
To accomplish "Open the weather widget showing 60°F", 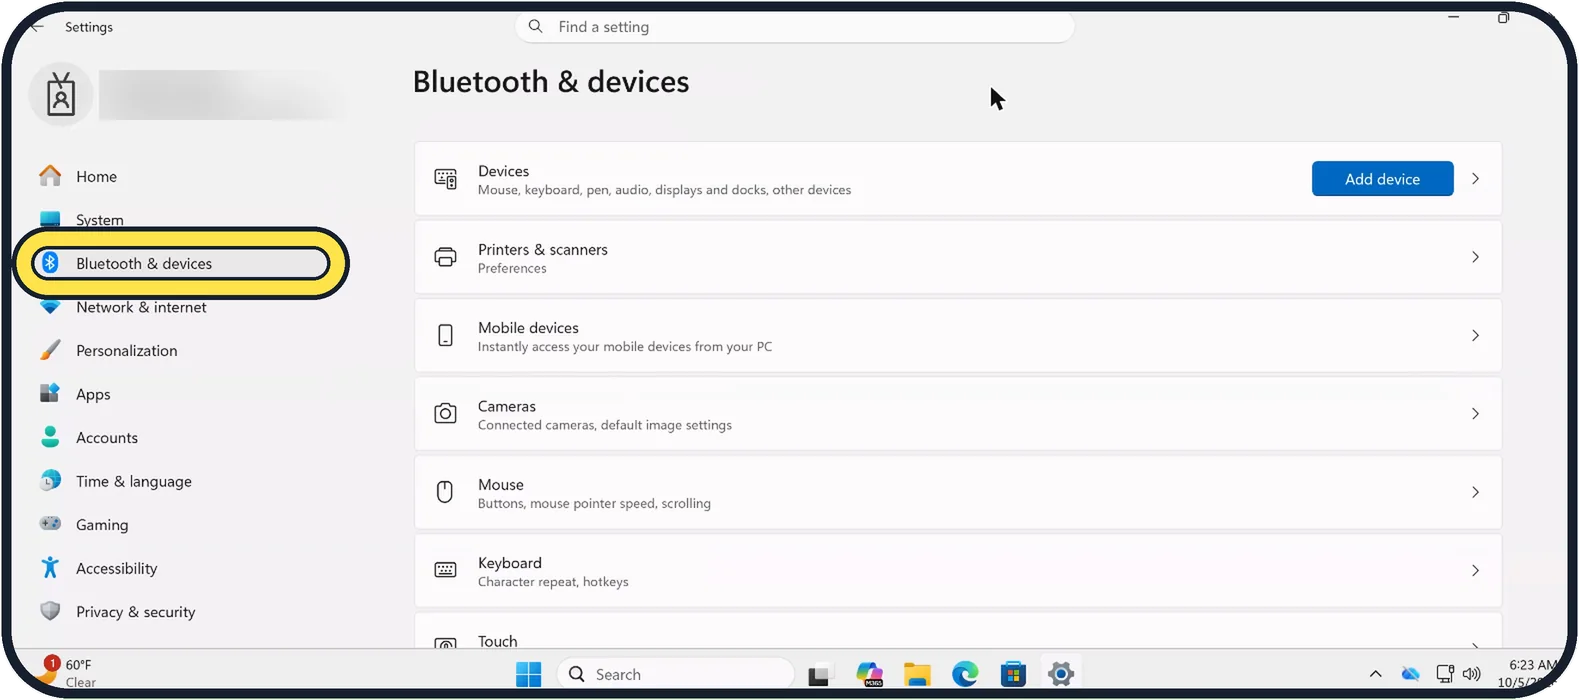I will (x=68, y=672).
